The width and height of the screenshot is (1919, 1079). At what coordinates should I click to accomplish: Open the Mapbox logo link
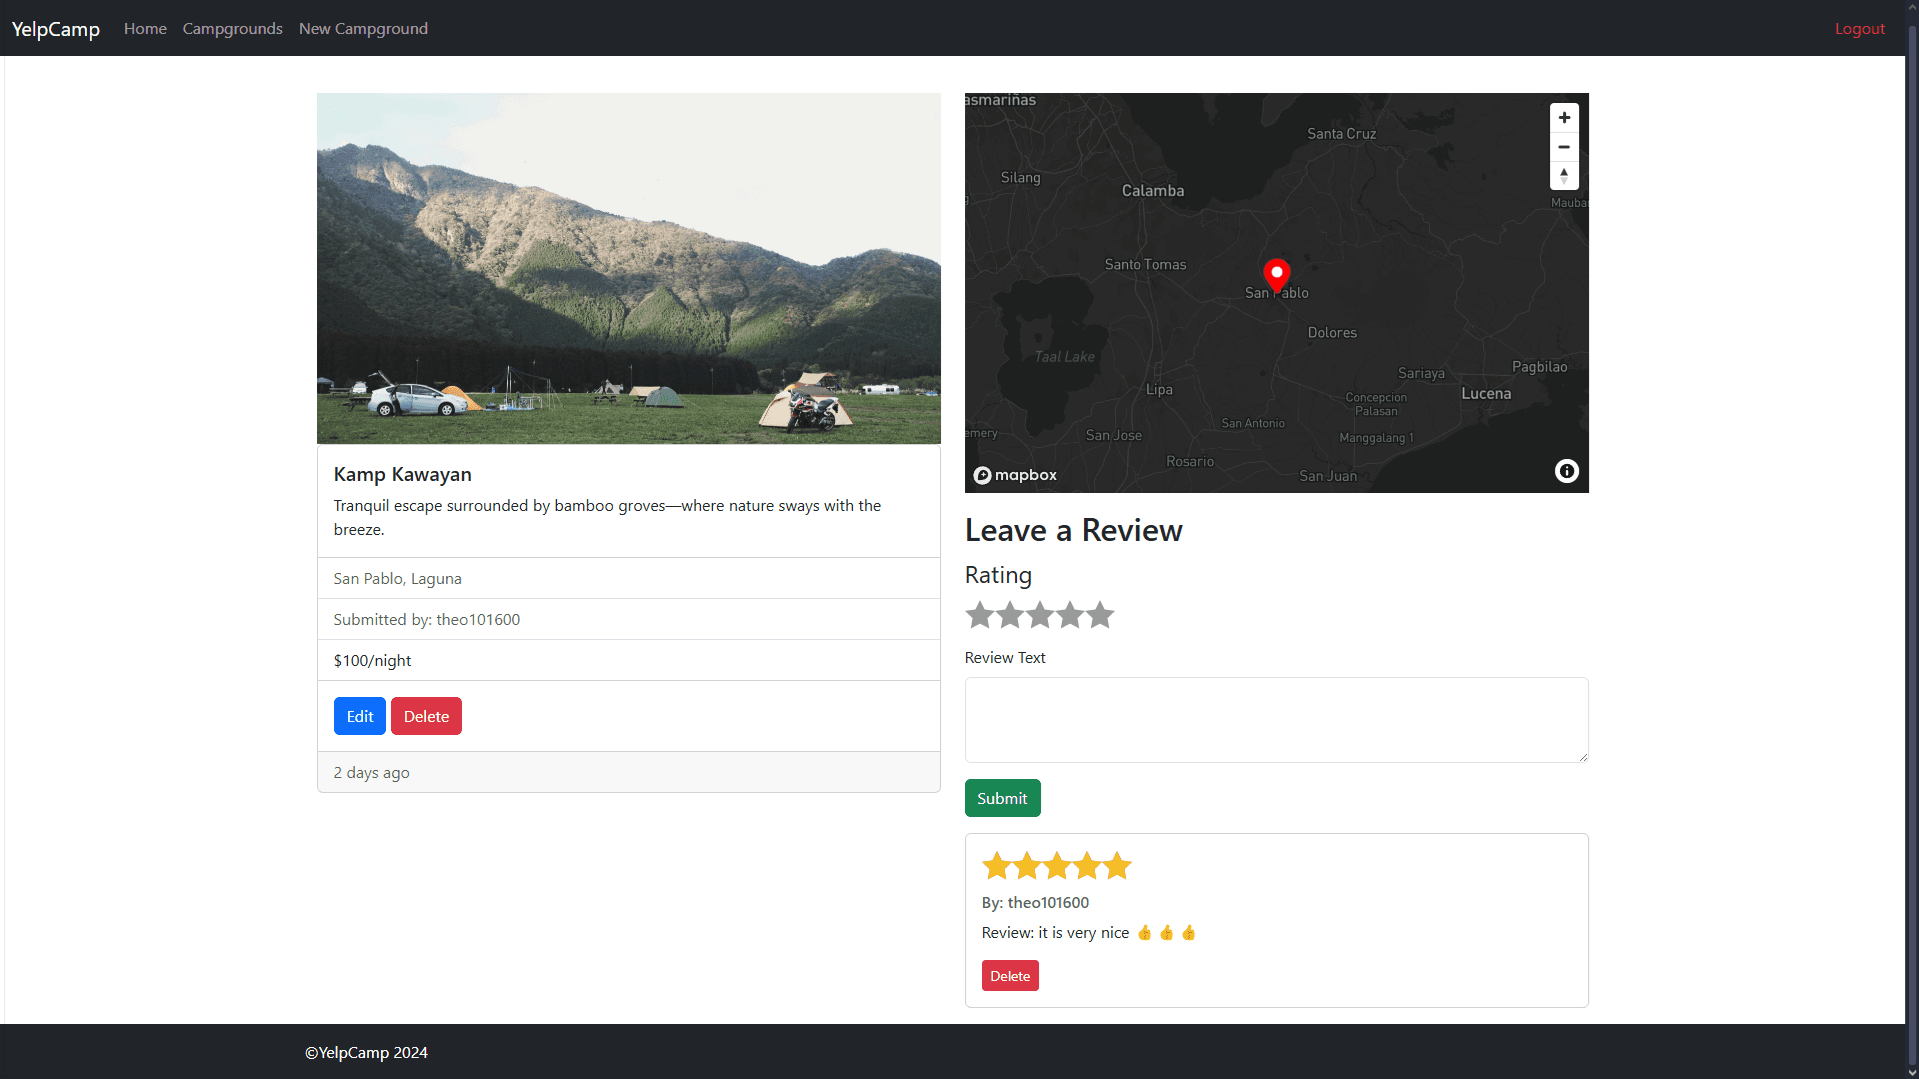coord(1014,474)
